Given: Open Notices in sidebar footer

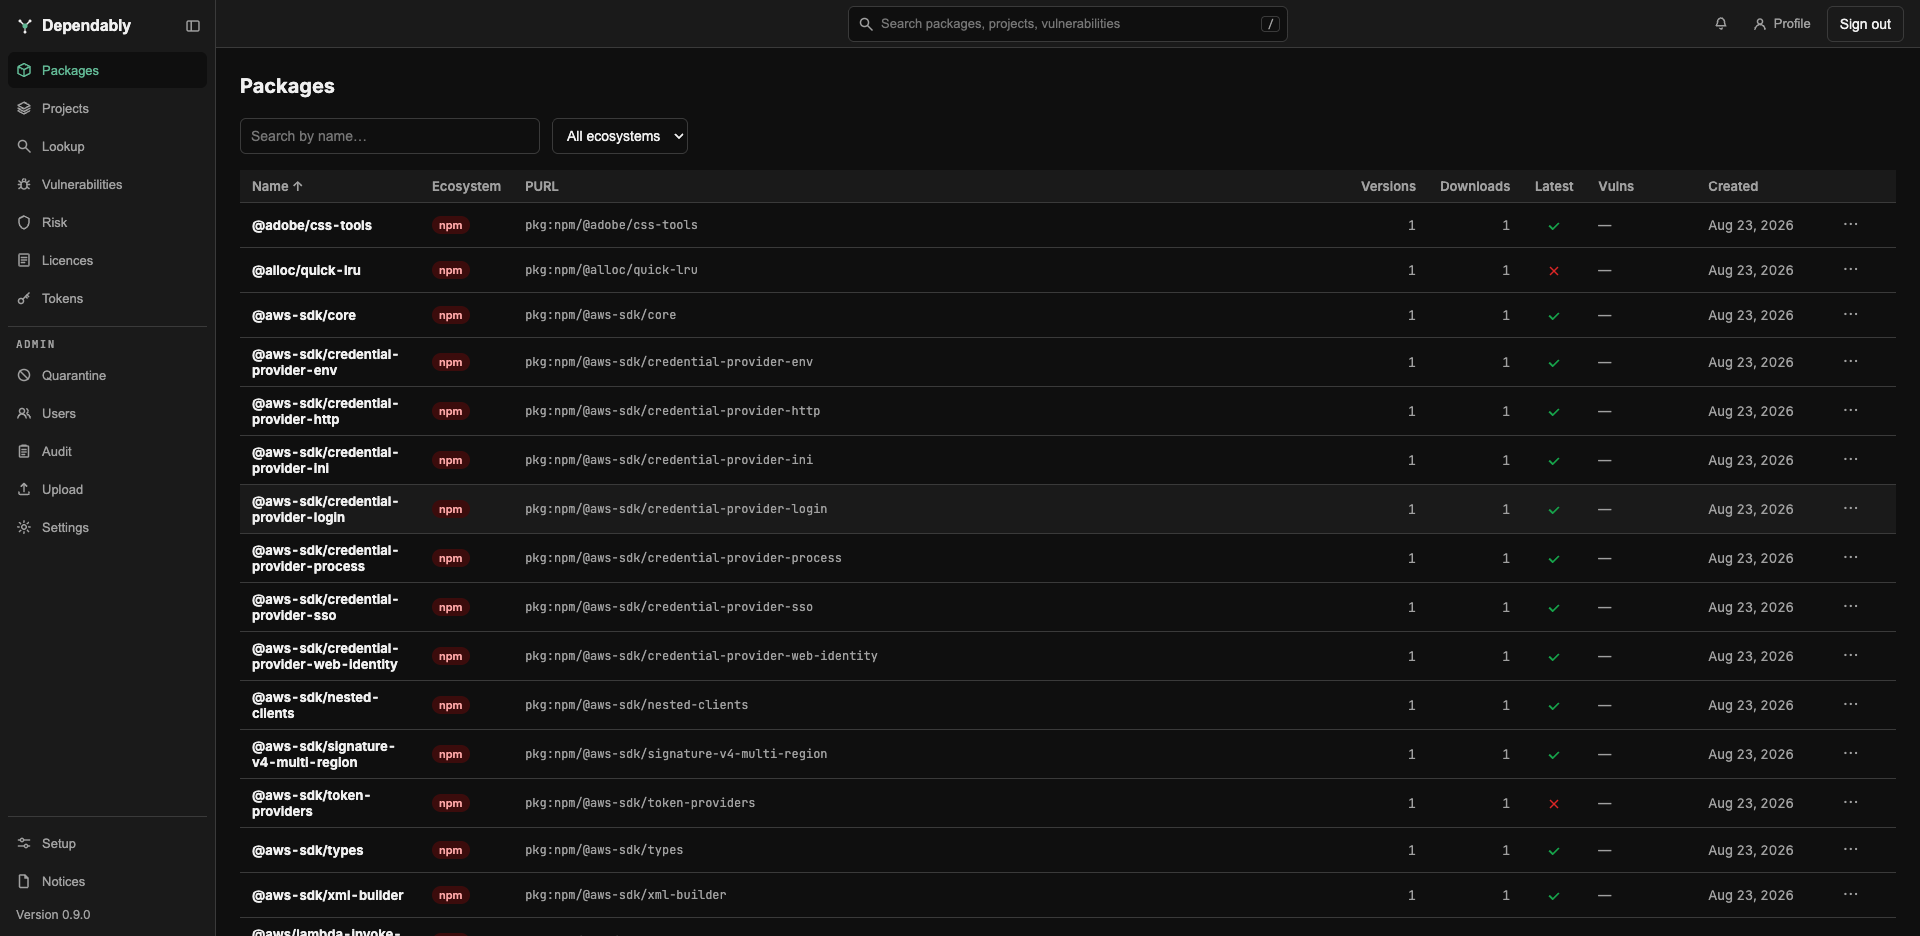Looking at the screenshot, I should (107, 881).
